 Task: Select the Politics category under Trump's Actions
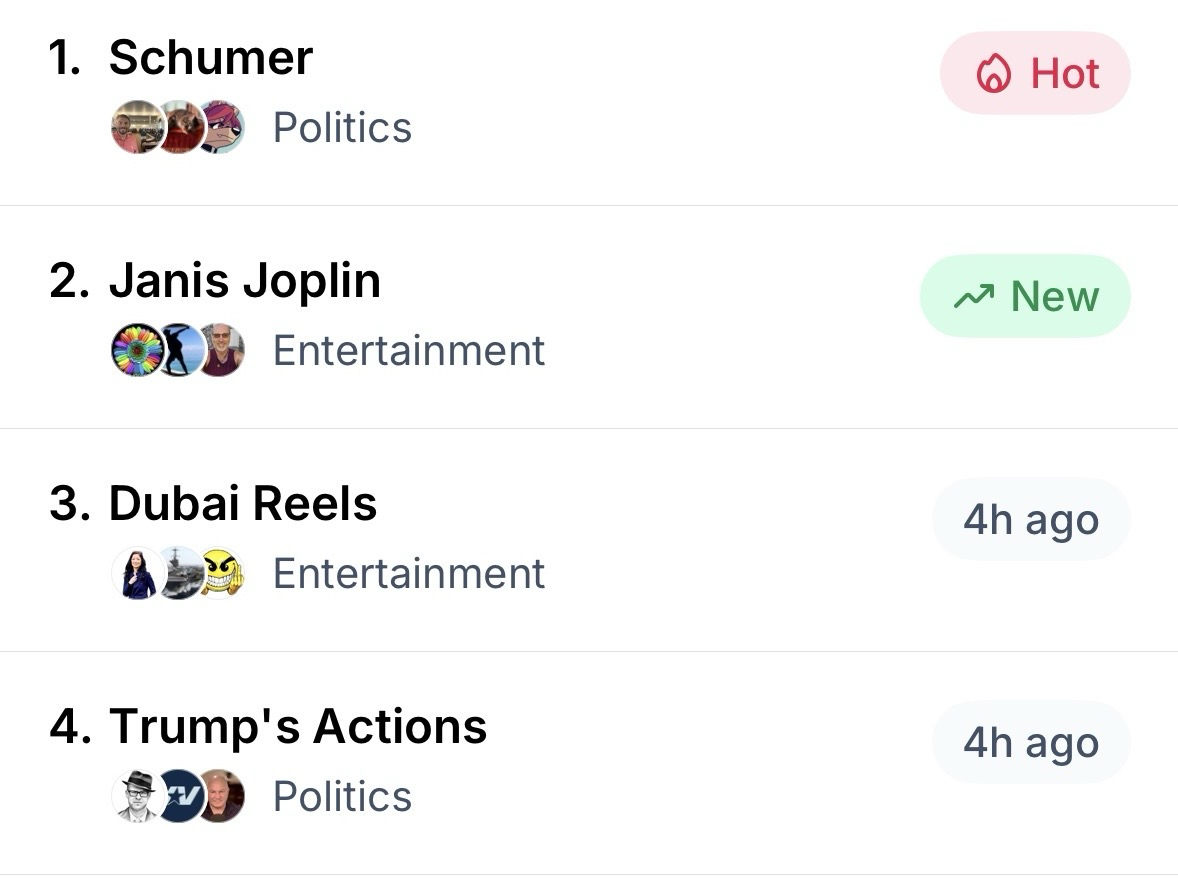tap(342, 797)
